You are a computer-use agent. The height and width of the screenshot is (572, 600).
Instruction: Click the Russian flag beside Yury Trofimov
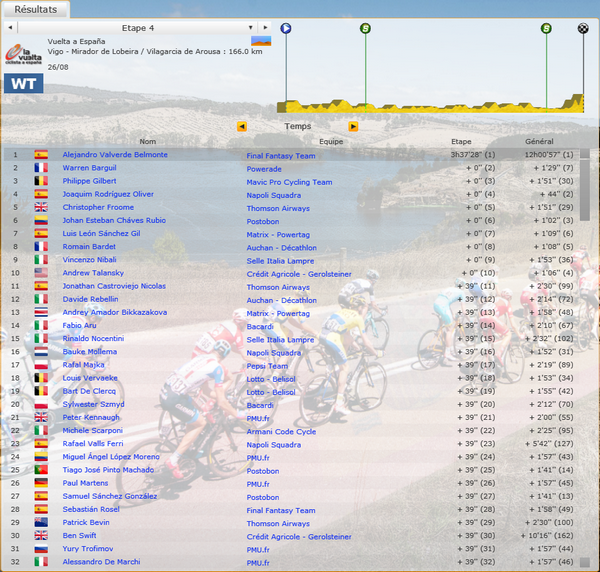41,548
